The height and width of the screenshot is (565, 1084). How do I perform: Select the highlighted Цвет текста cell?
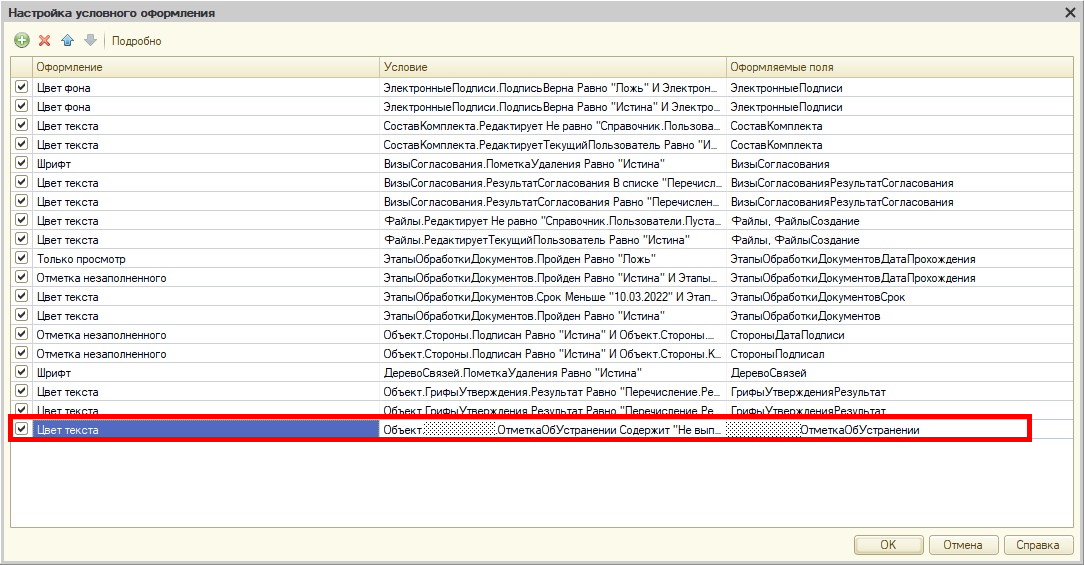point(205,429)
